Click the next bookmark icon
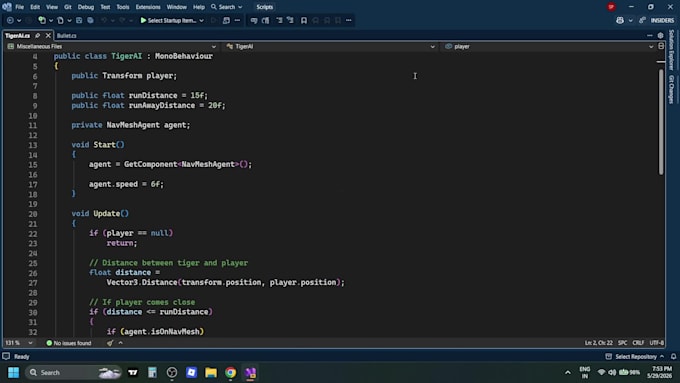 click(x=327, y=20)
